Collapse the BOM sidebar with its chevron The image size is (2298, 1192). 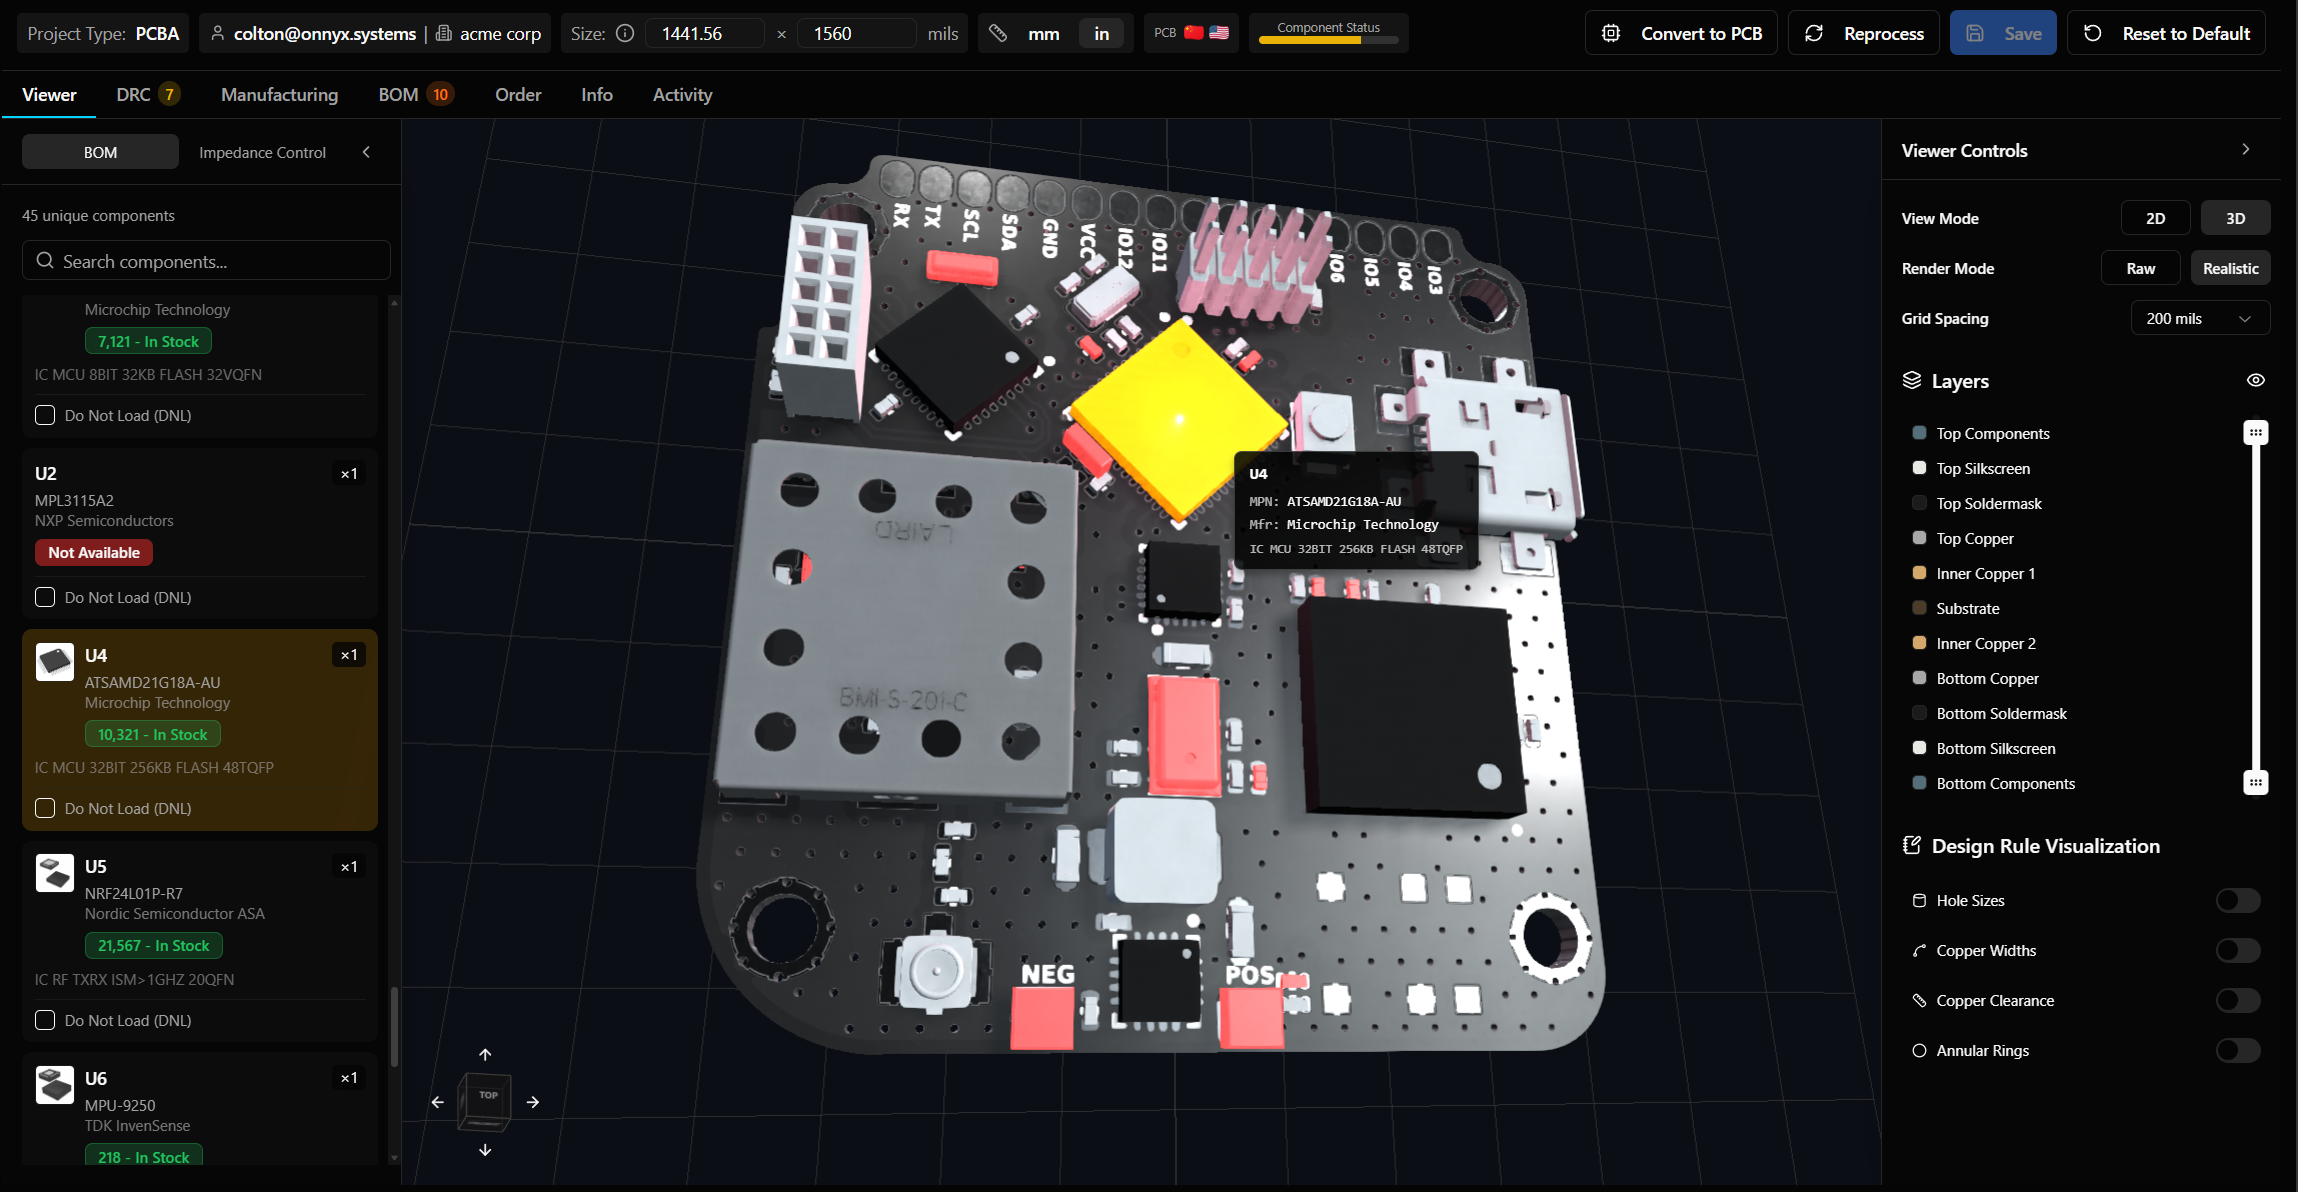pos(365,152)
